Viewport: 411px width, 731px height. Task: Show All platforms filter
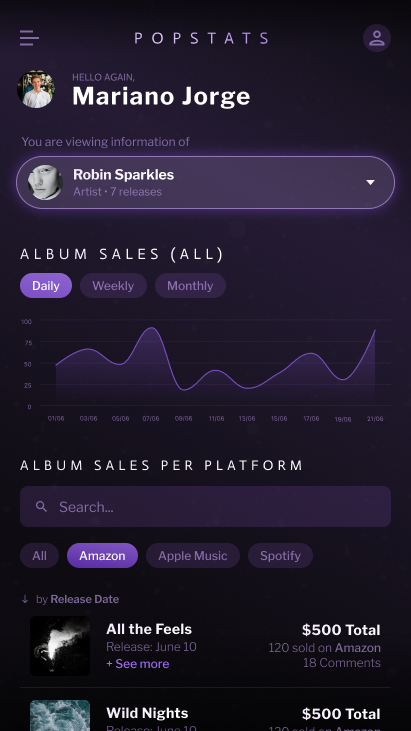point(39,555)
